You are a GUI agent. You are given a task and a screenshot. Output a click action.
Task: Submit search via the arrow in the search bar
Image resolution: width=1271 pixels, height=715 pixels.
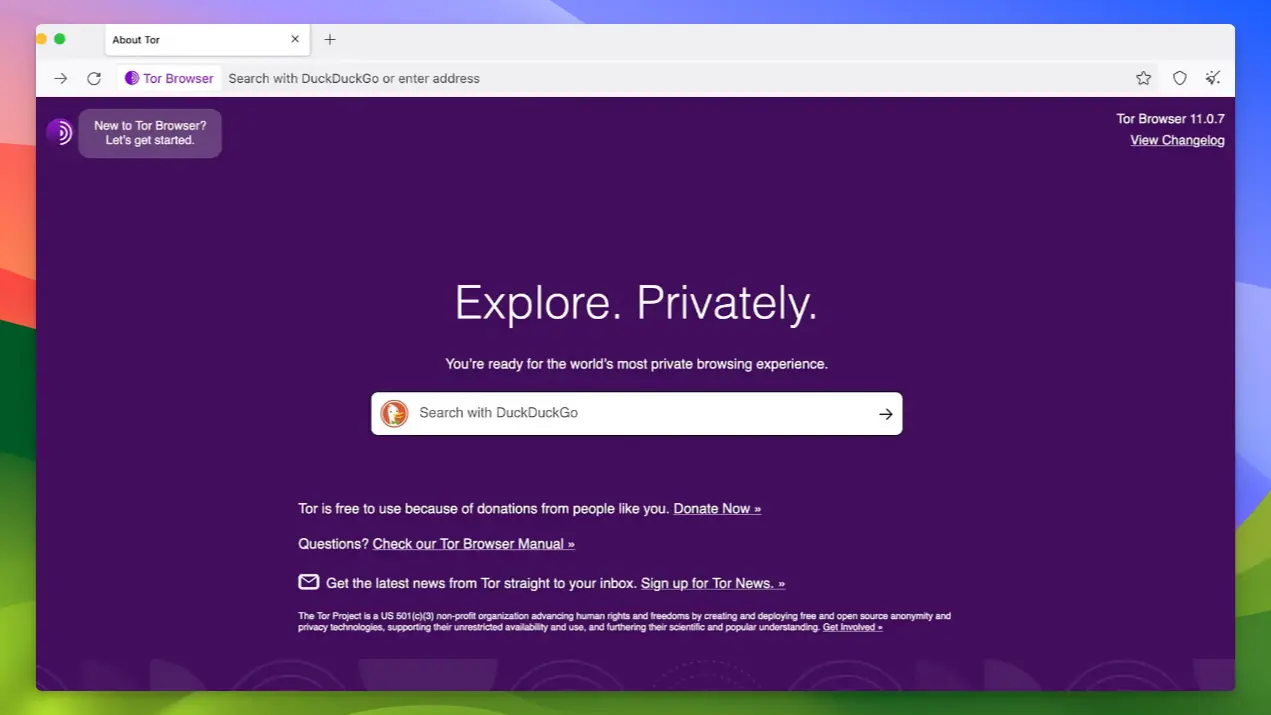tap(884, 413)
